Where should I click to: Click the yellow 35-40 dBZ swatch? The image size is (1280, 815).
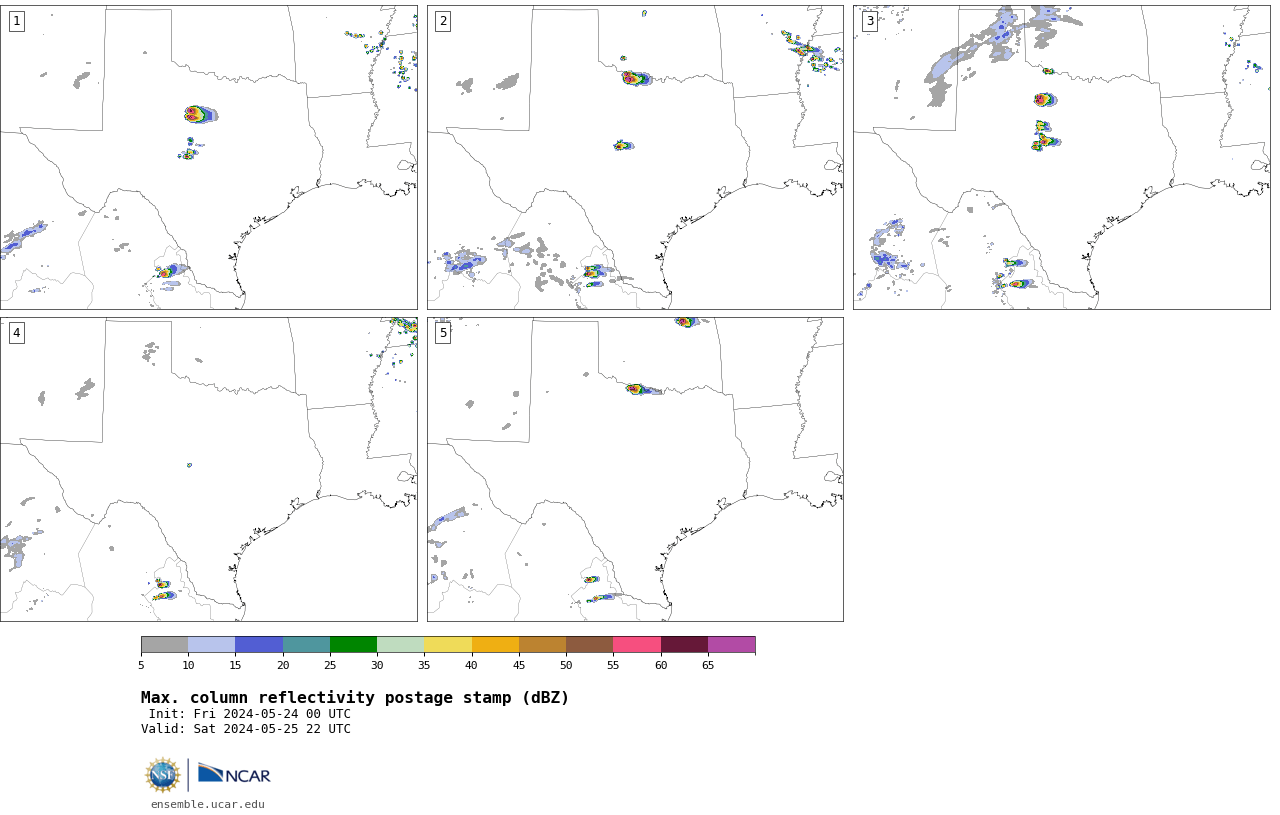point(448,644)
